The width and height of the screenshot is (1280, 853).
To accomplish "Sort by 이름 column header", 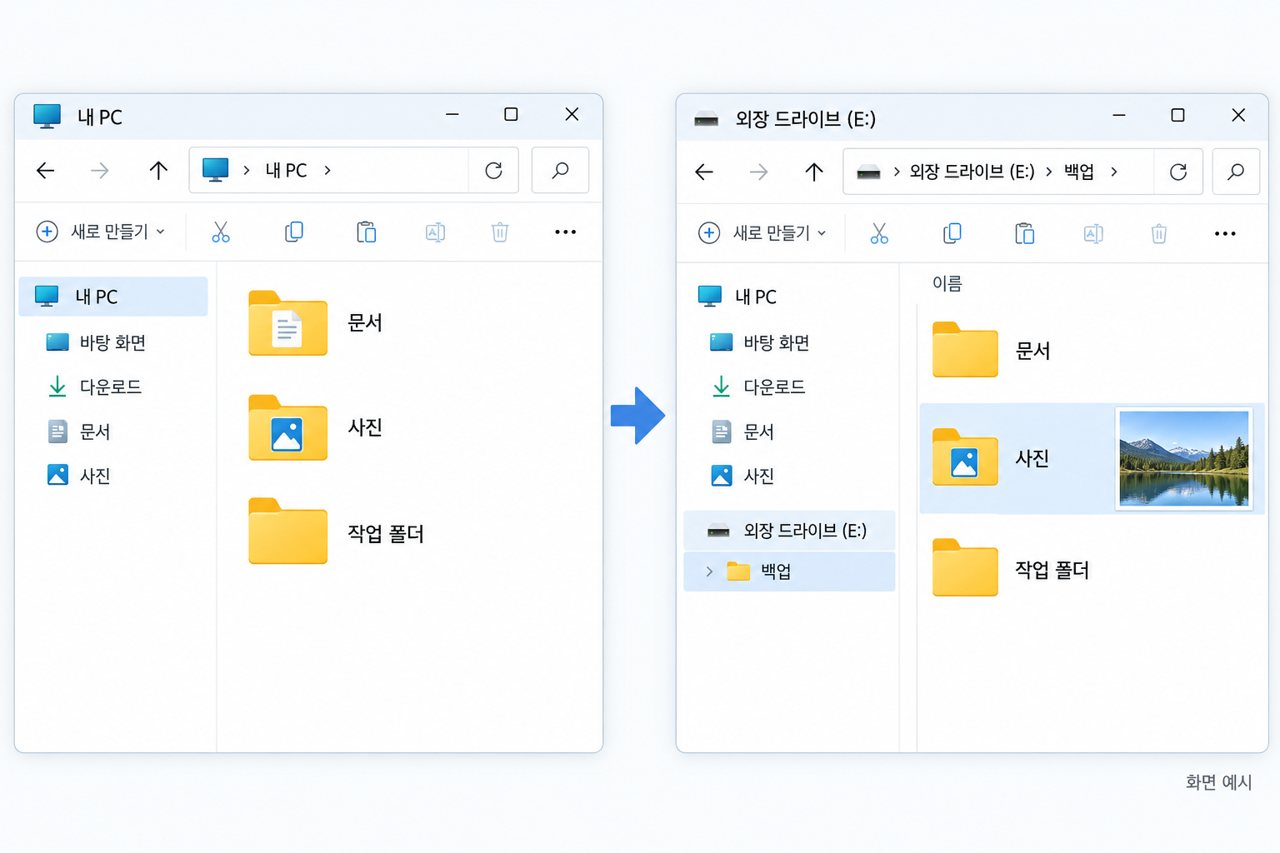I will [x=947, y=284].
